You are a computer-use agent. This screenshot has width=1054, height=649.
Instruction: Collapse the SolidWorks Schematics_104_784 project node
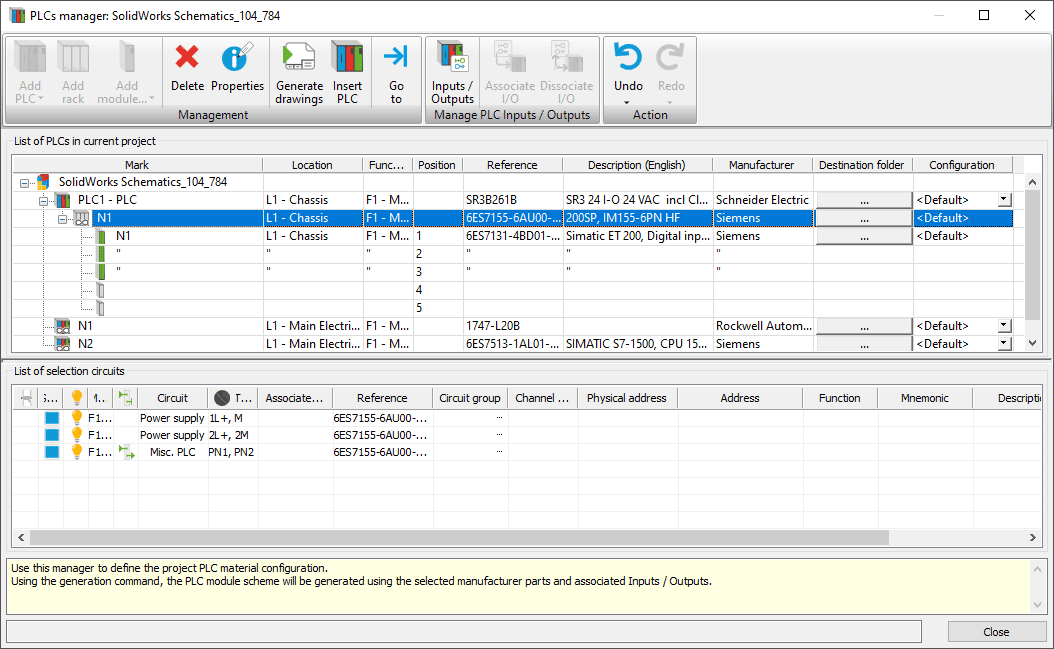tap(25, 183)
